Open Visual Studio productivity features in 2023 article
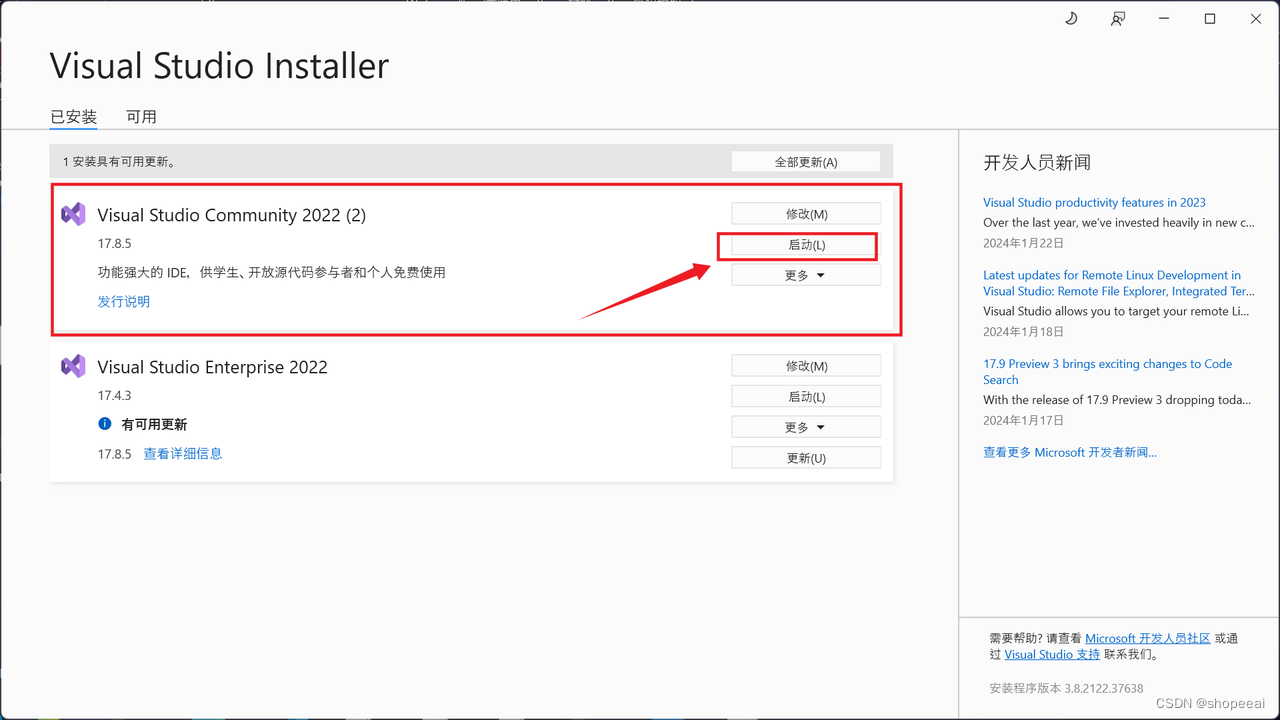Image resolution: width=1280 pixels, height=720 pixels. pos(1094,202)
